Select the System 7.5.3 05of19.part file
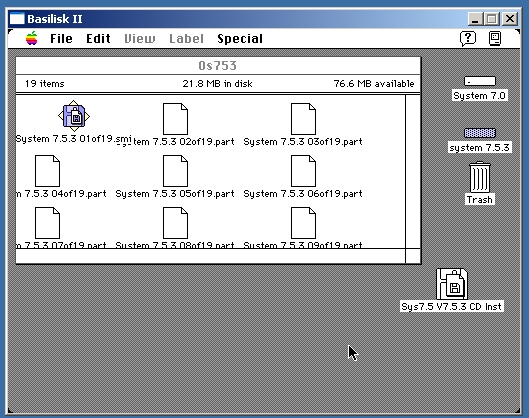This screenshot has width=529, height=418. [175, 171]
